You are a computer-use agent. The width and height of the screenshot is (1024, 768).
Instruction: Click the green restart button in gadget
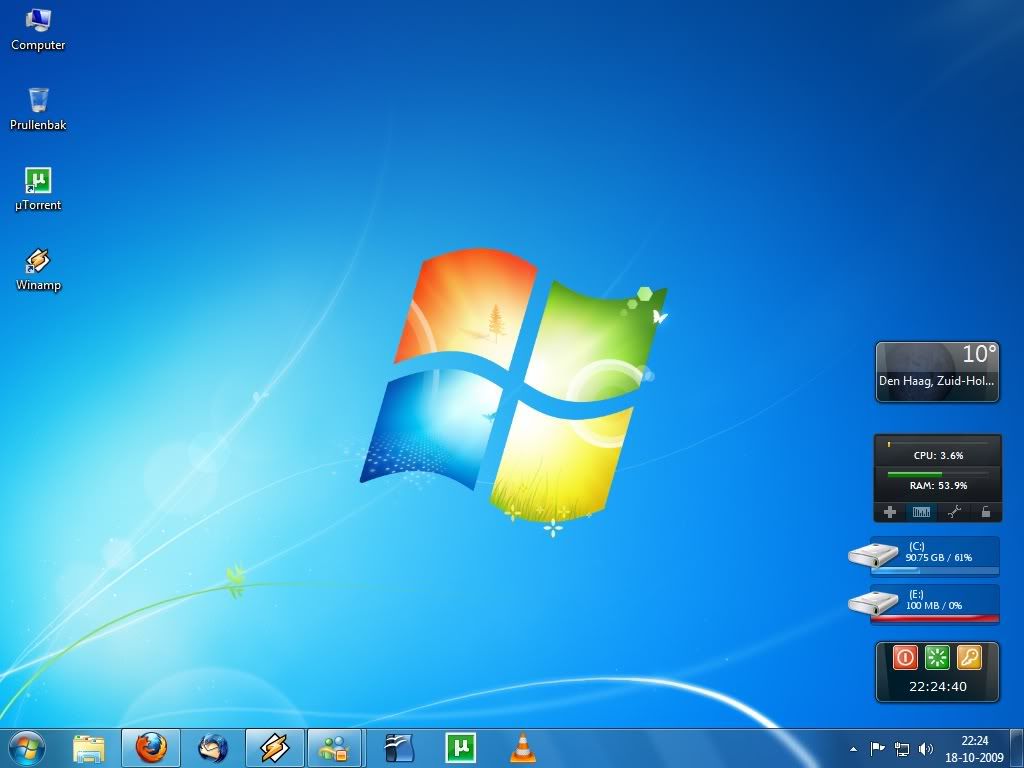click(937, 658)
